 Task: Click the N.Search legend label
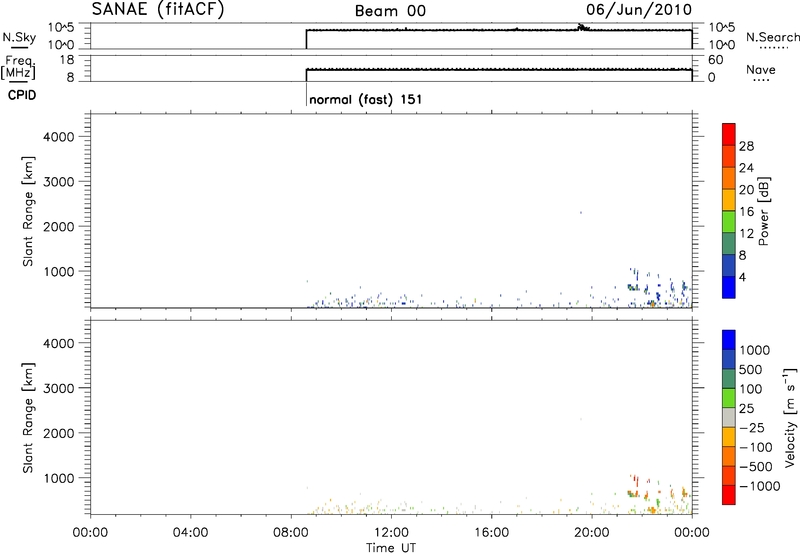772,37
